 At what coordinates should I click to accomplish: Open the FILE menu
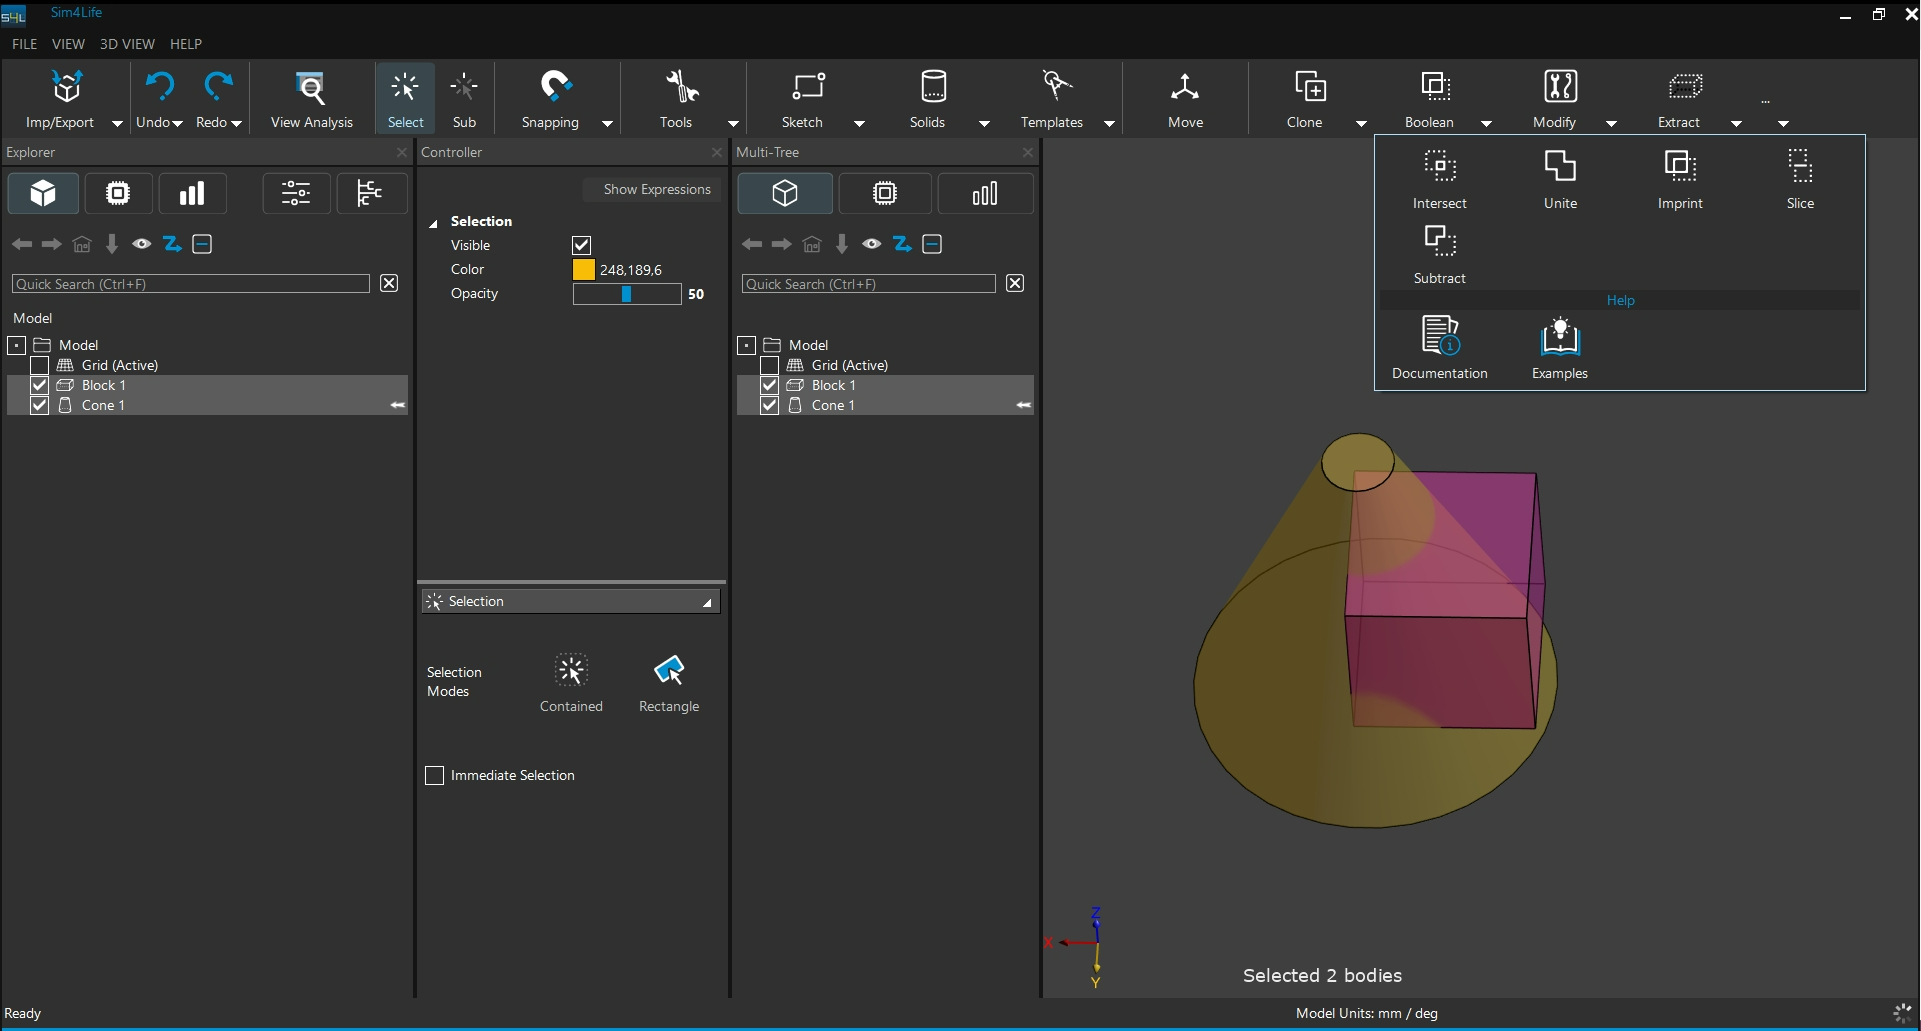tap(24, 44)
